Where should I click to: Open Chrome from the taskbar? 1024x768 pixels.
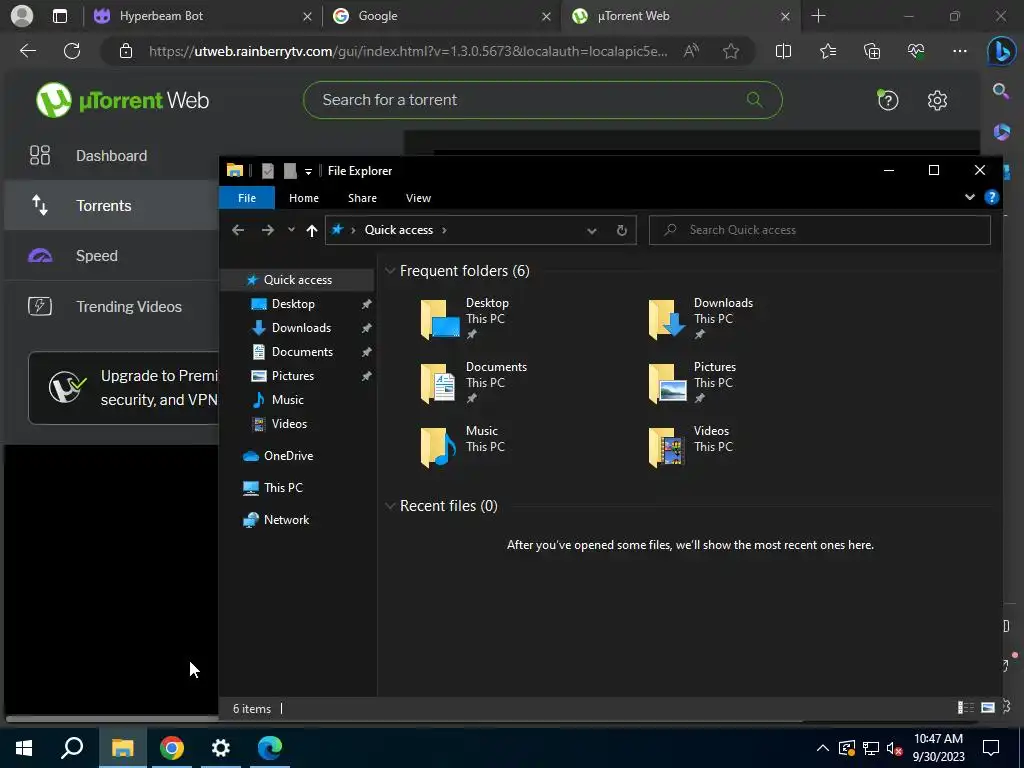click(172, 748)
